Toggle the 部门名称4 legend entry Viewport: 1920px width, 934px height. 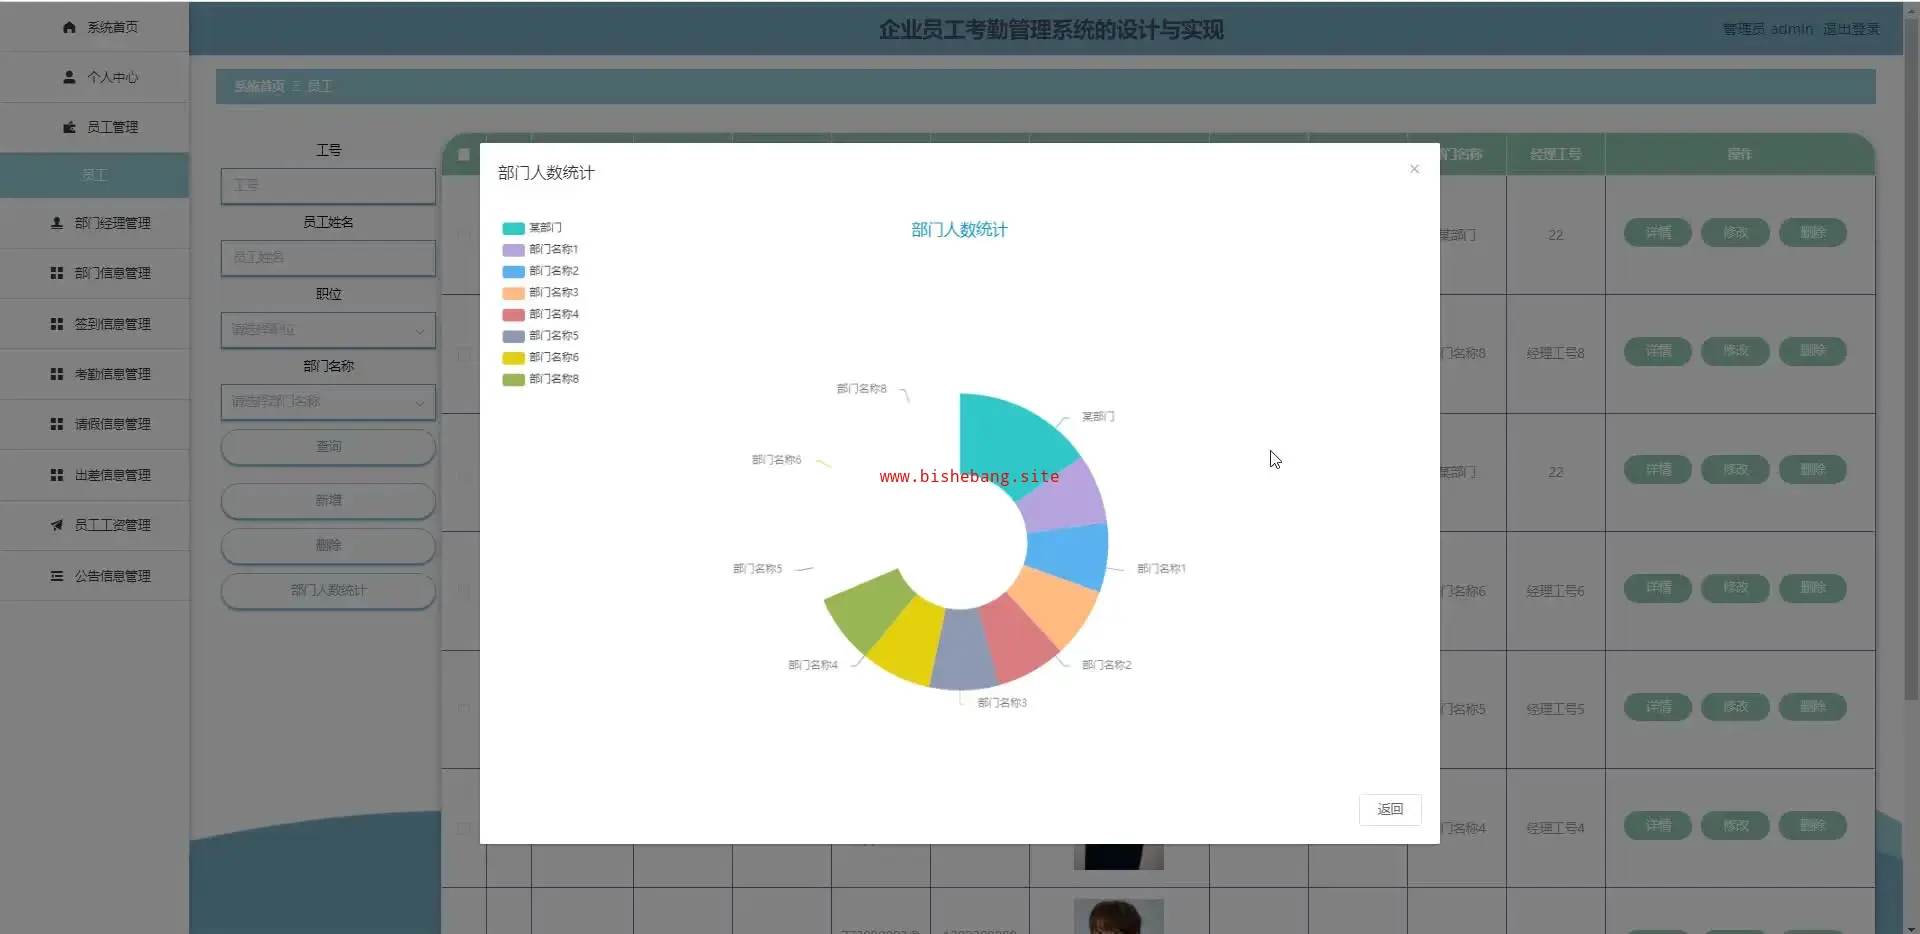click(x=540, y=314)
